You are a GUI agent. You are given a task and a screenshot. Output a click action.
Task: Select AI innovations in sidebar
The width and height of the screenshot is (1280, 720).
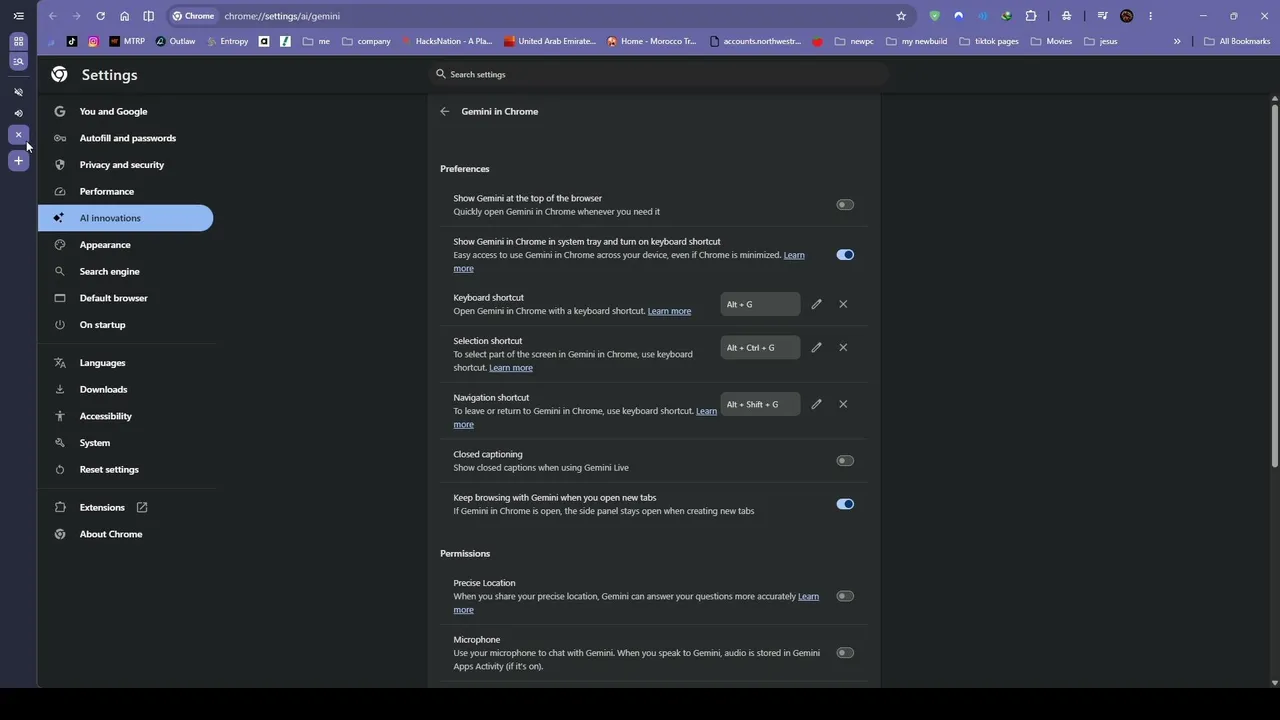click(x=125, y=218)
